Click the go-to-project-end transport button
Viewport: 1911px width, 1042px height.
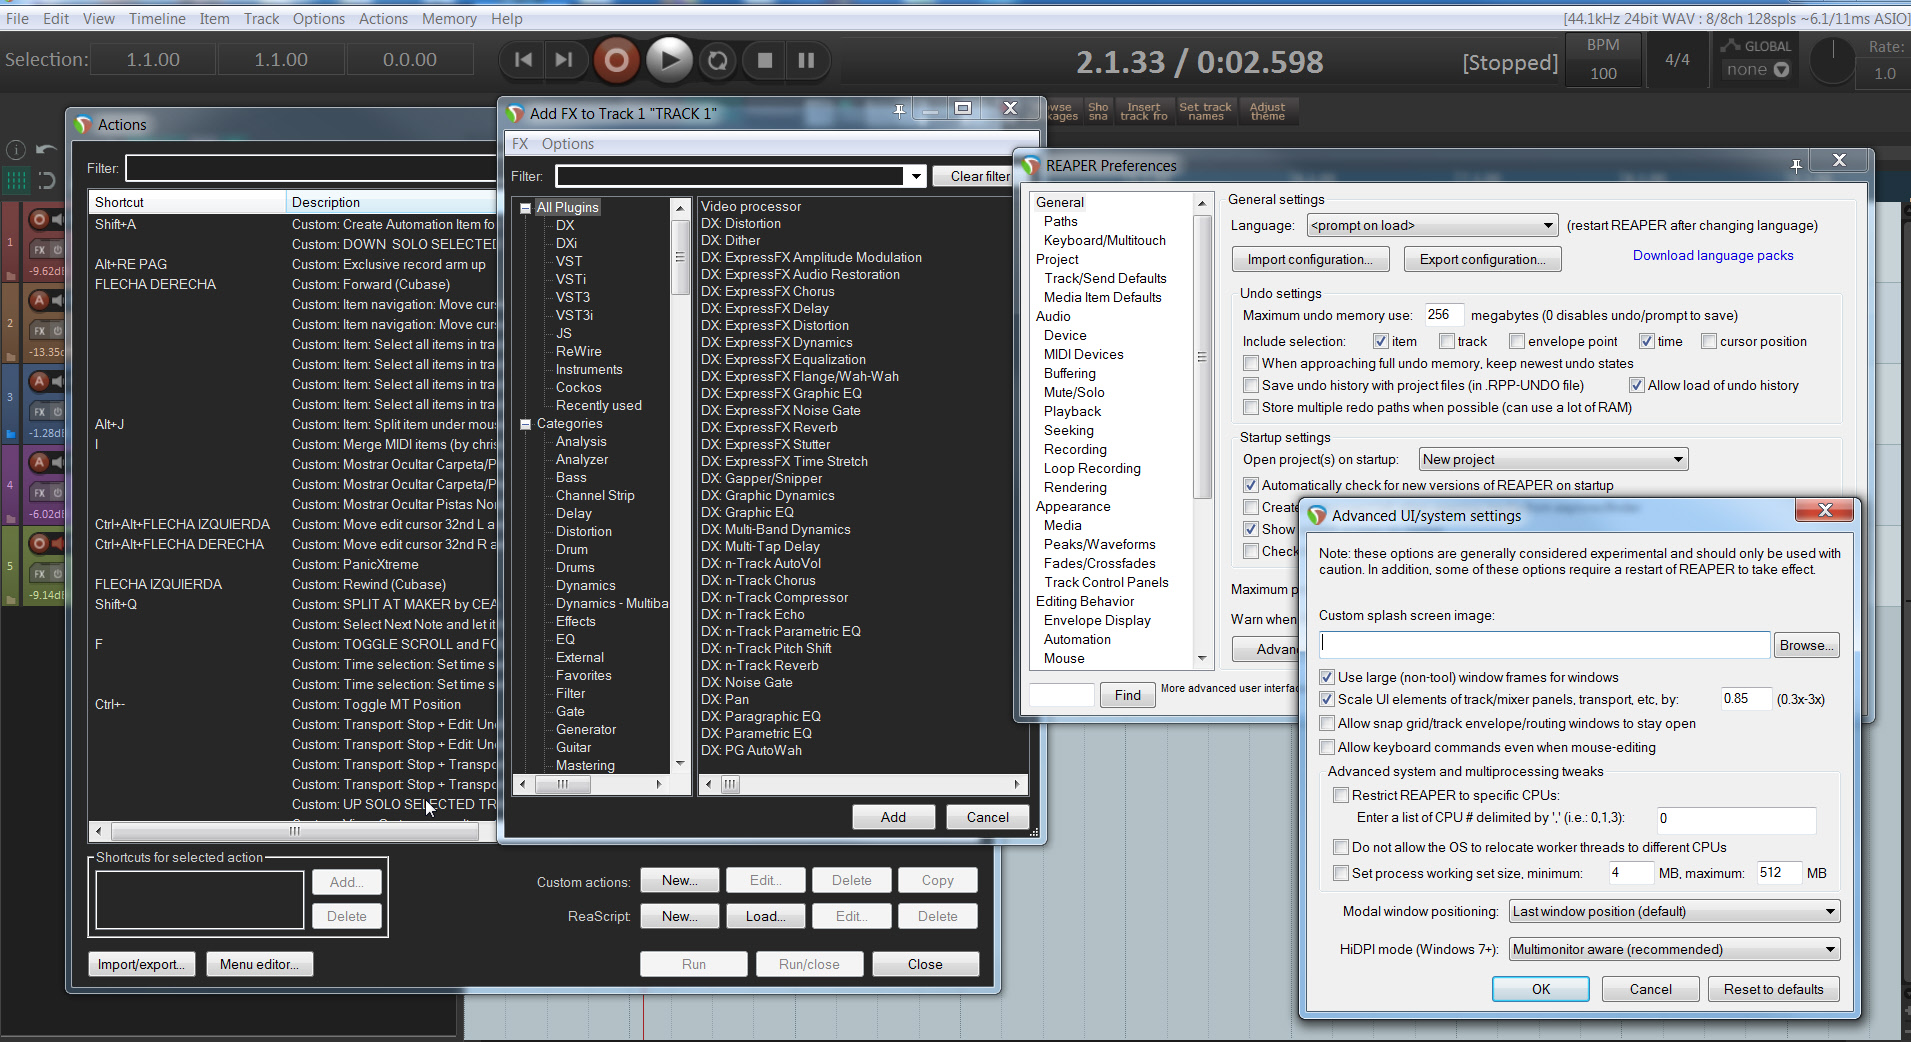pyautogui.click(x=564, y=60)
